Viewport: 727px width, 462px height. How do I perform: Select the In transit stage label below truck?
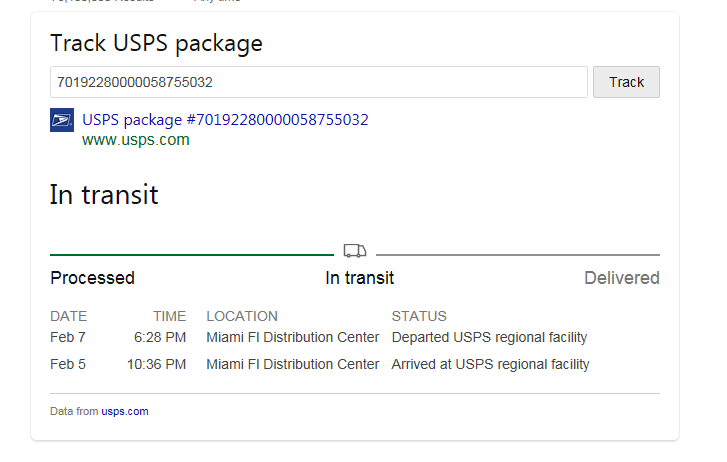click(x=360, y=278)
